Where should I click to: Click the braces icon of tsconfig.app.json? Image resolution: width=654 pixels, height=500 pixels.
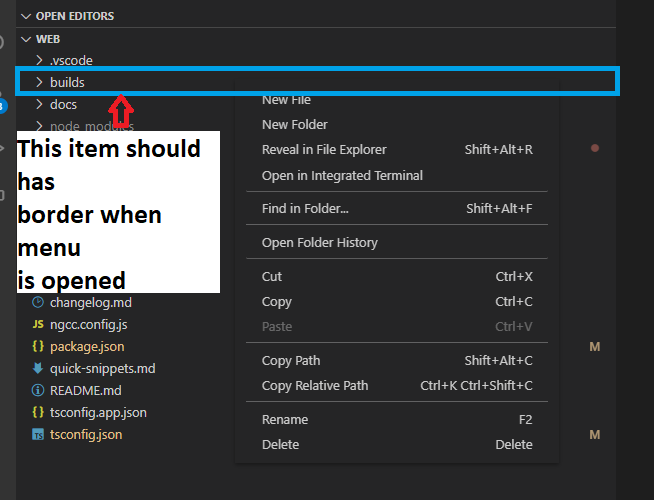[38, 412]
